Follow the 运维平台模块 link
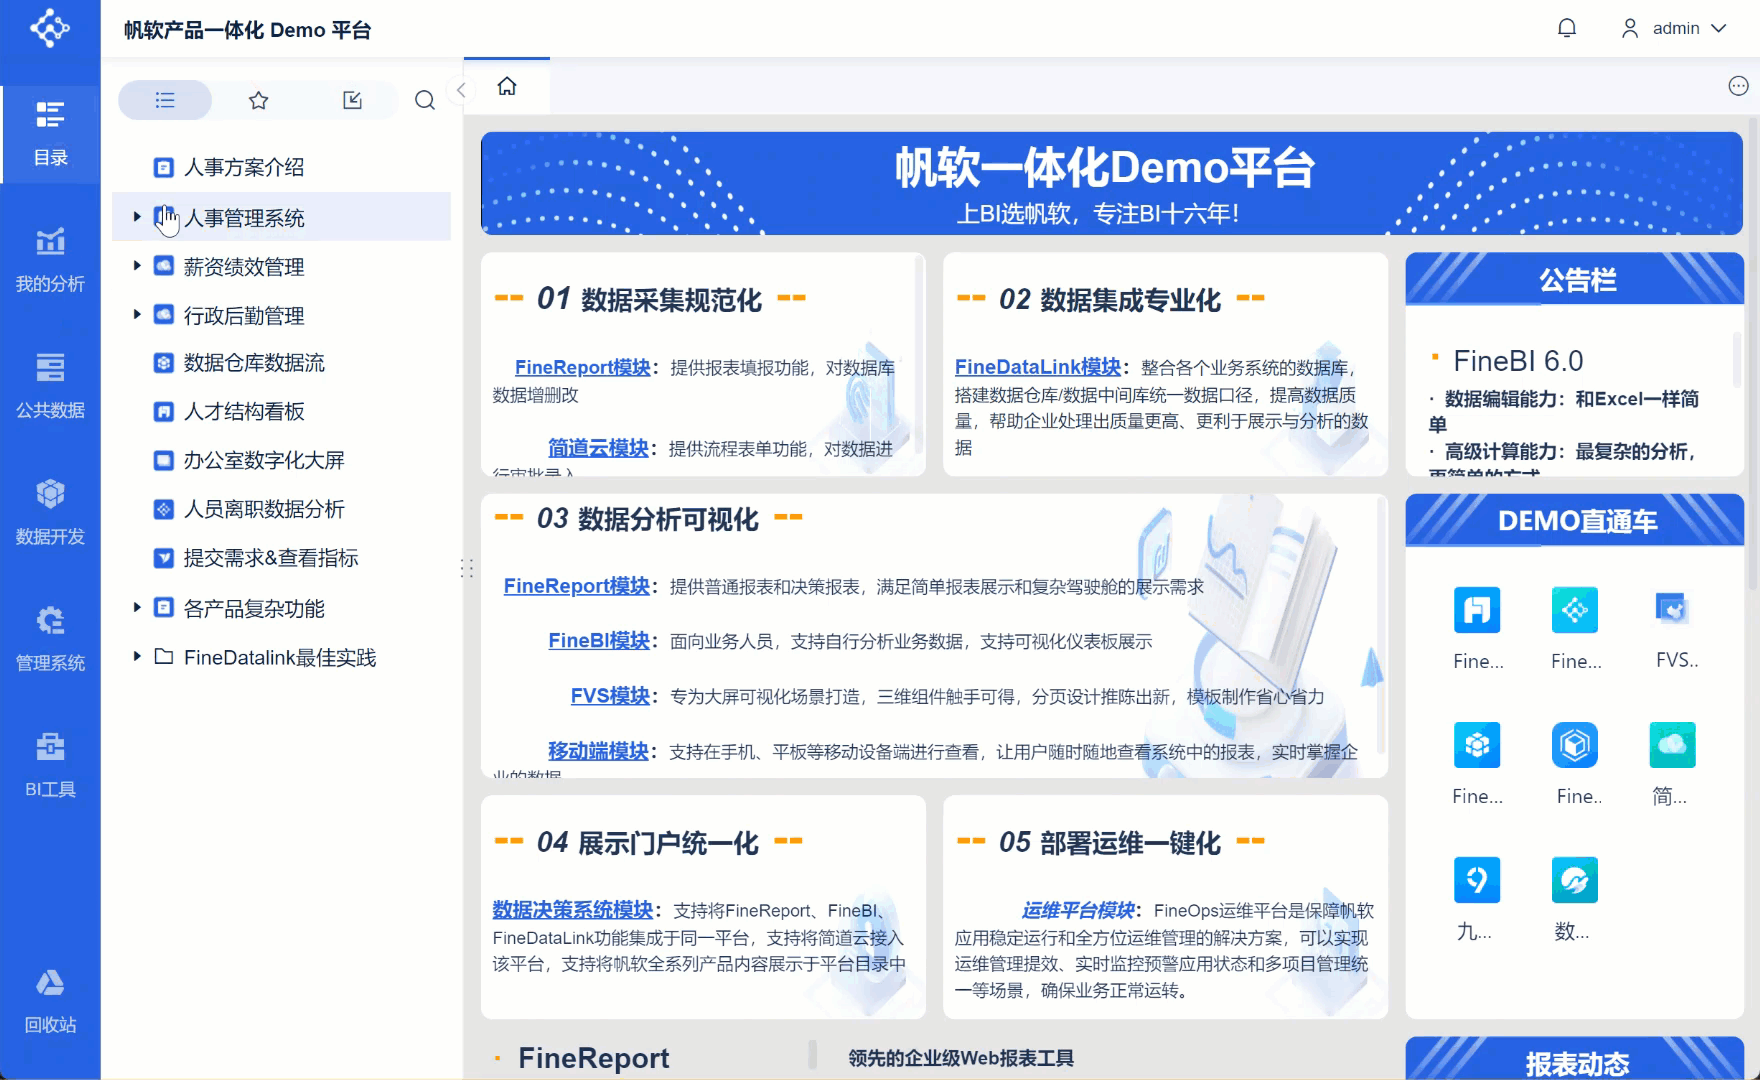 [1078, 910]
